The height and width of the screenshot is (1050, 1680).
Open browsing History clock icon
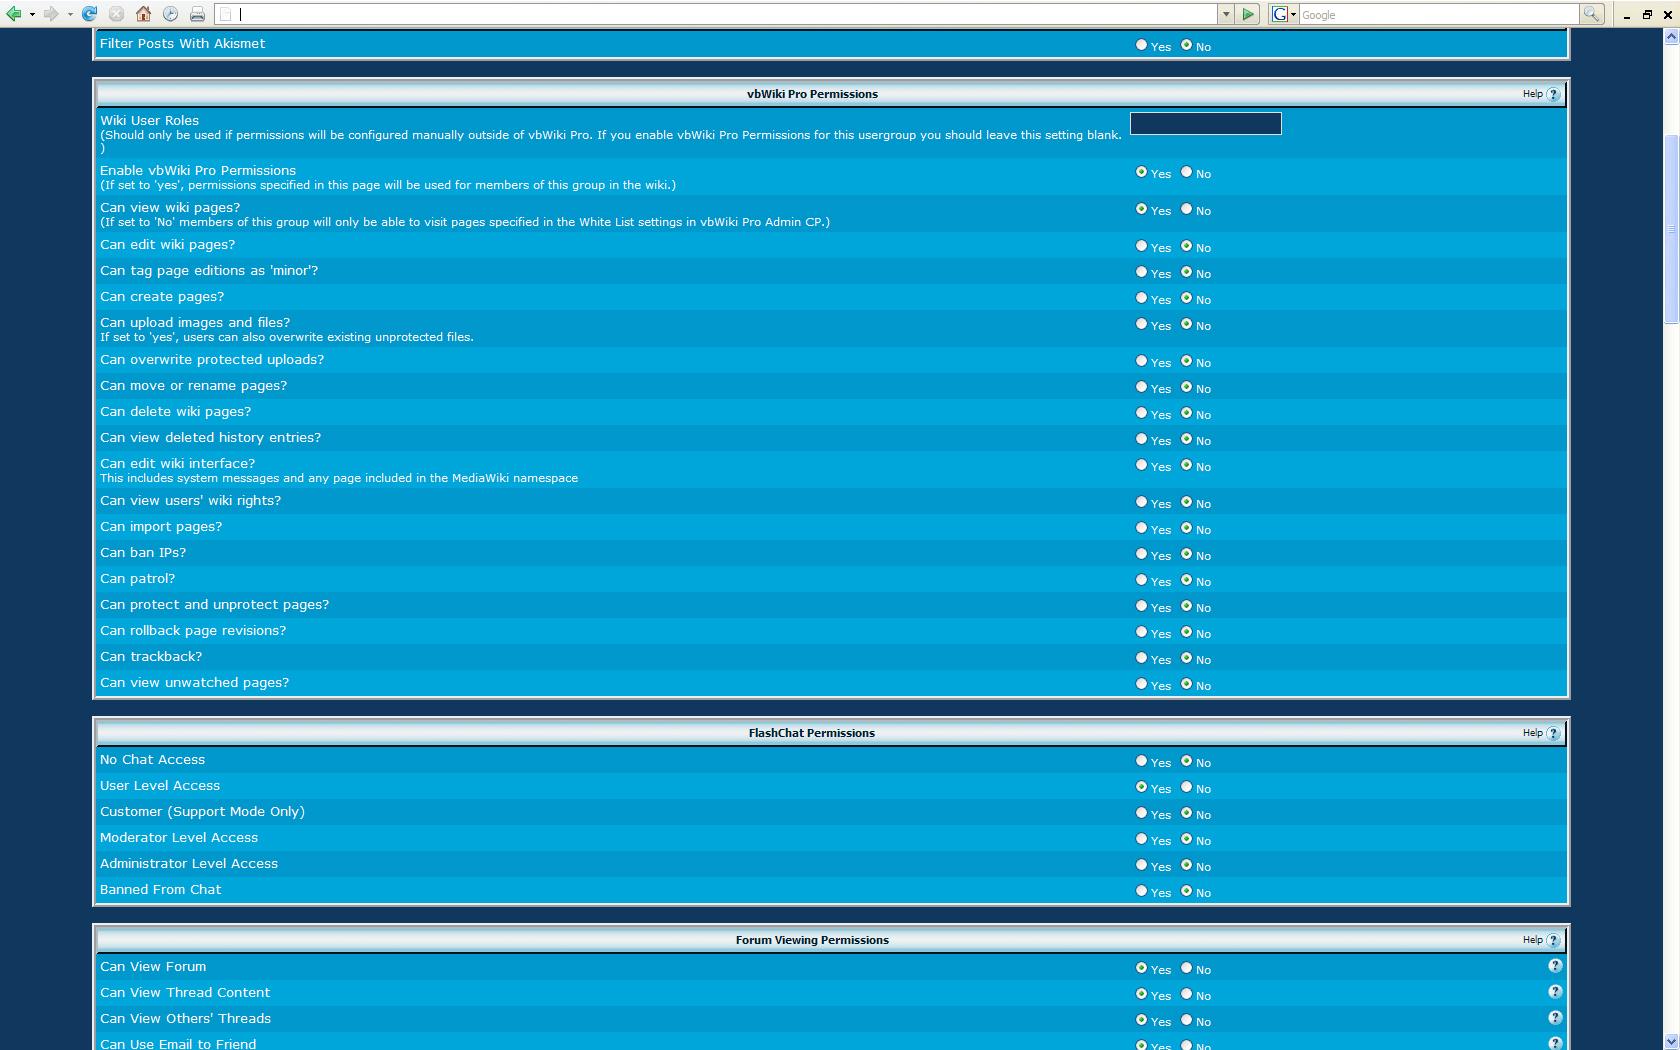171,14
